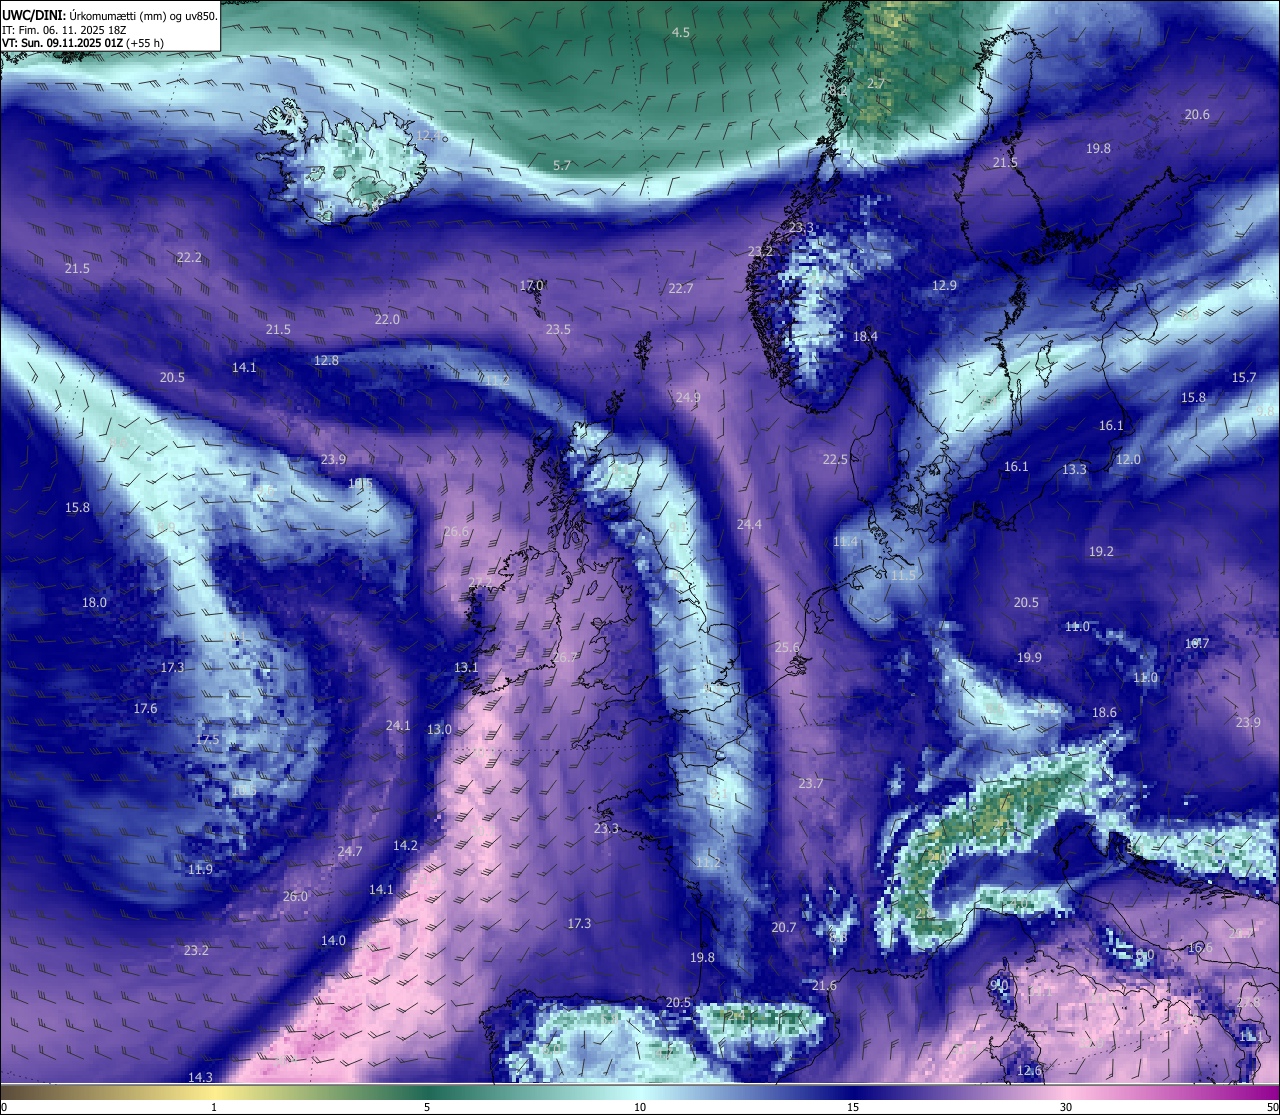Screen dimensions: 1280x1115
Task: Select the 22.5 value label
Action: pyautogui.click(x=835, y=460)
